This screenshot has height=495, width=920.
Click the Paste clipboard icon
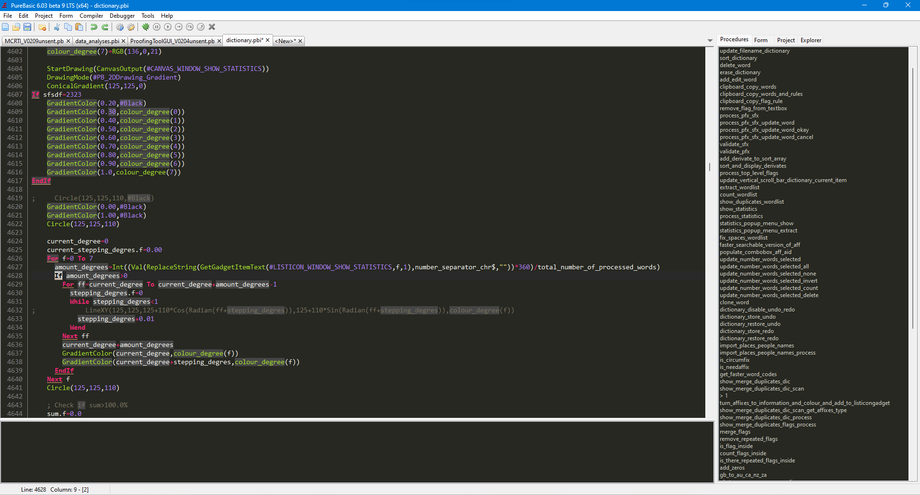(79, 27)
